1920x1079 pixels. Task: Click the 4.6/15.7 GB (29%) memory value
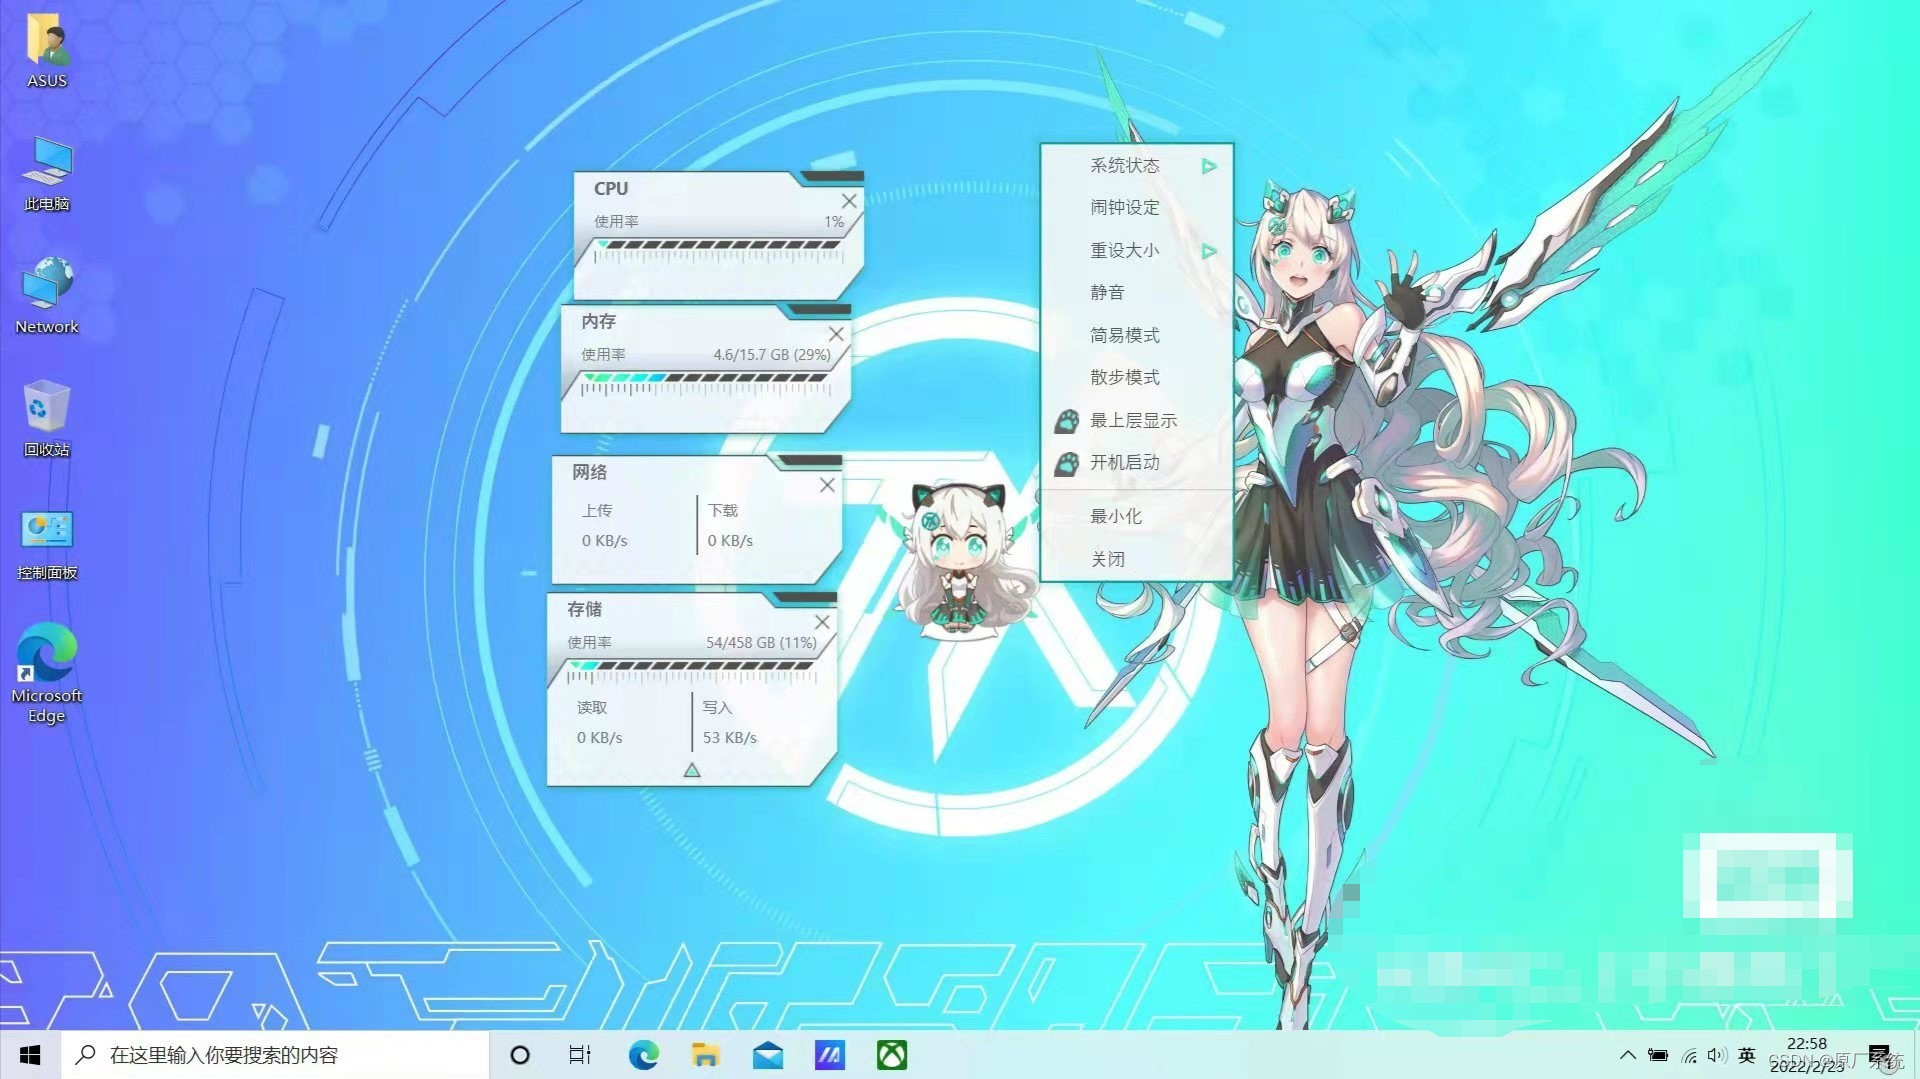pos(771,355)
